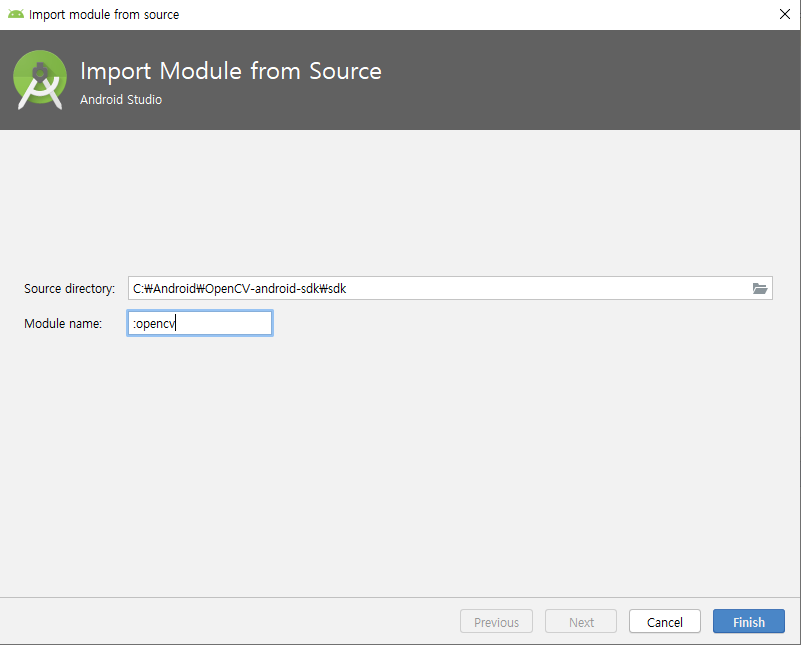
Task: Click the Finish button
Action: 748,622
